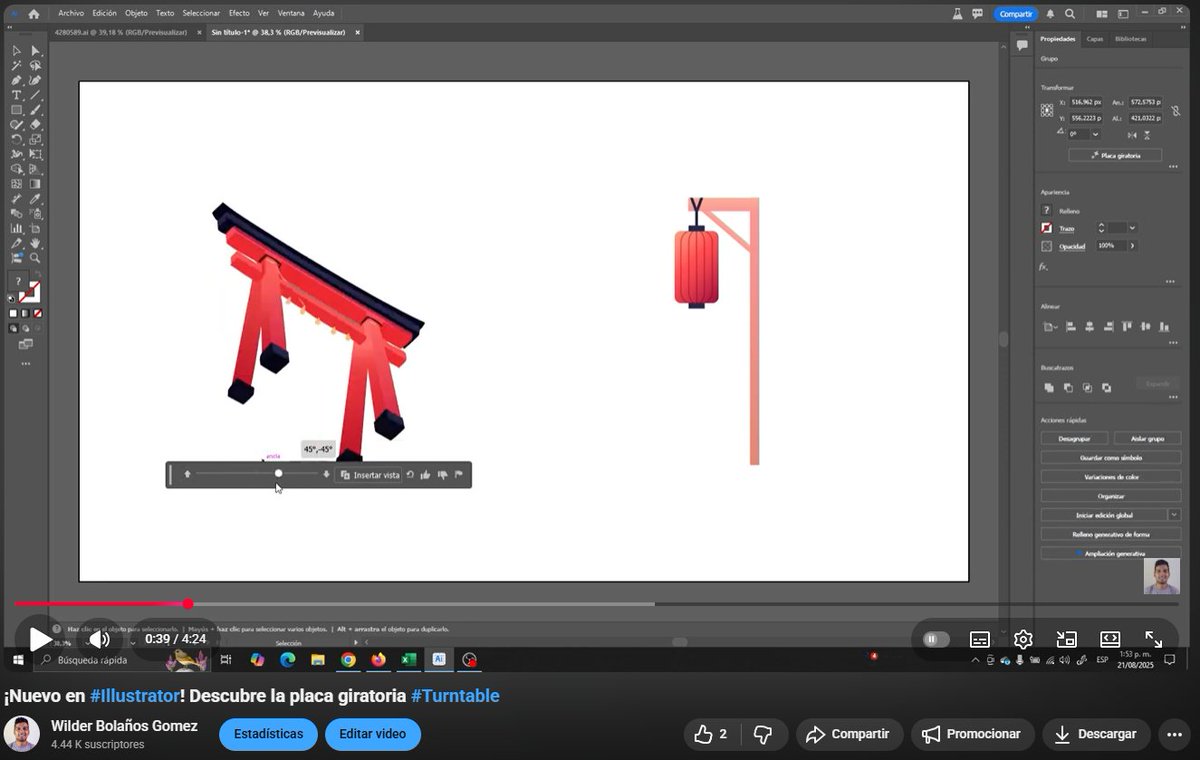1200x760 pixels.
Task: Select the Scale tool
Action: tap(36, 140)
